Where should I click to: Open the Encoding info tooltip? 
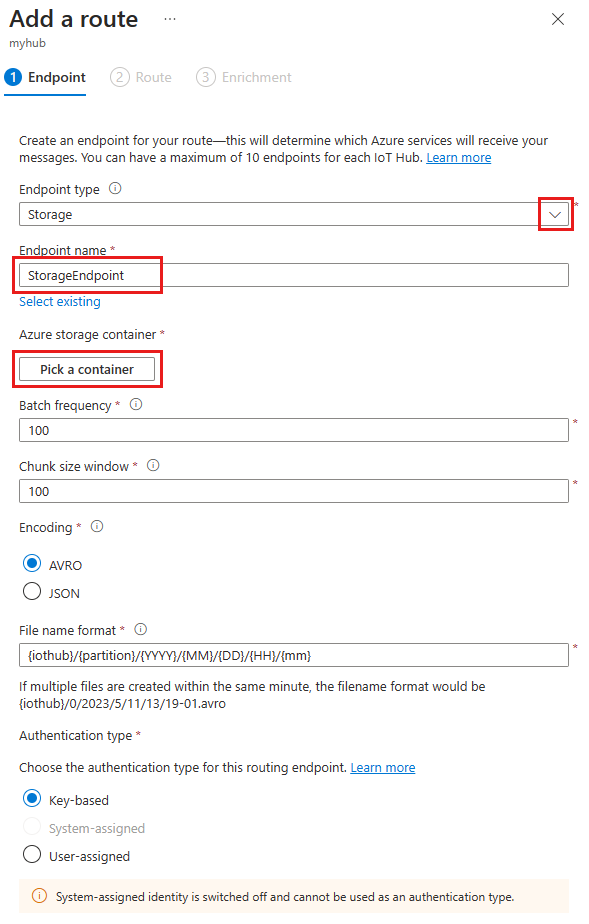96,527
